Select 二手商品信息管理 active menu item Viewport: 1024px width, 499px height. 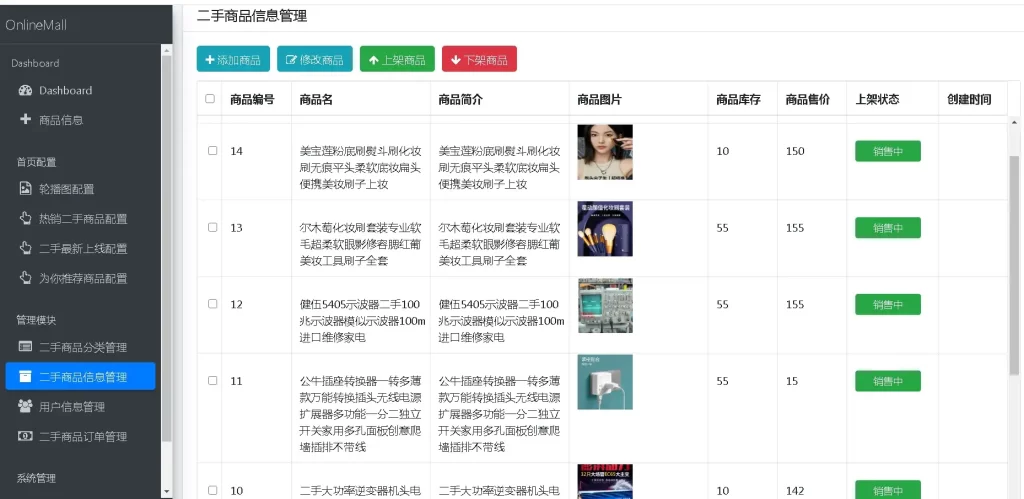(80, 376)
